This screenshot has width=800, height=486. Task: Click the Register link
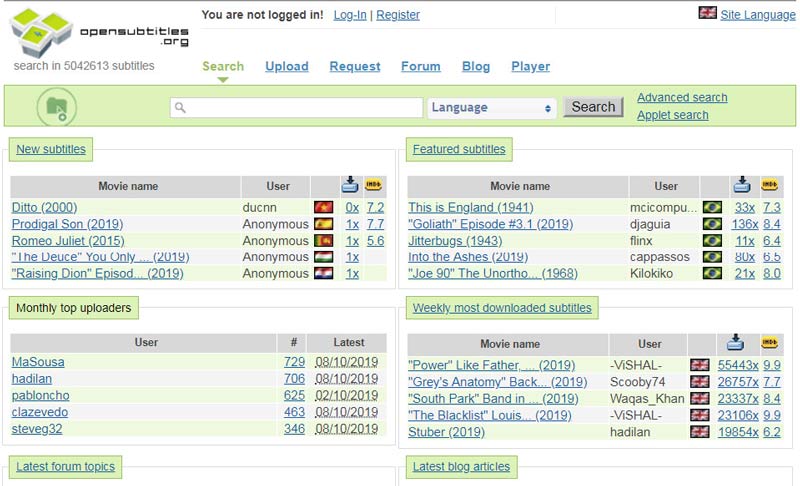tap(397, 15)
